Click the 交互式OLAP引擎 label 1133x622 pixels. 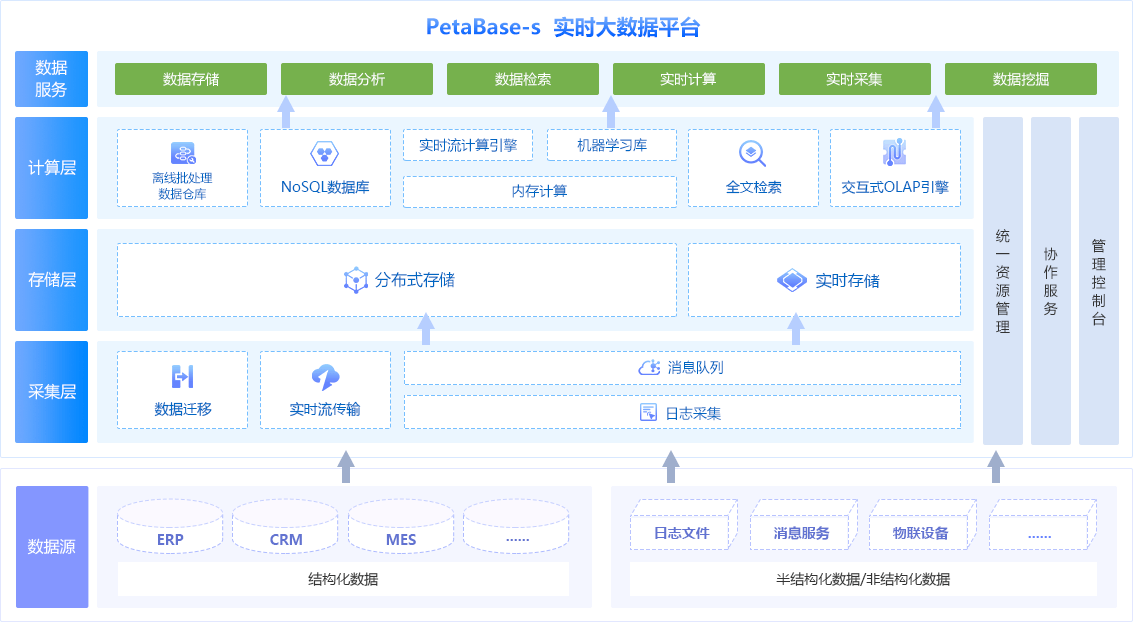pyautogui.click(x=895, y=187)
